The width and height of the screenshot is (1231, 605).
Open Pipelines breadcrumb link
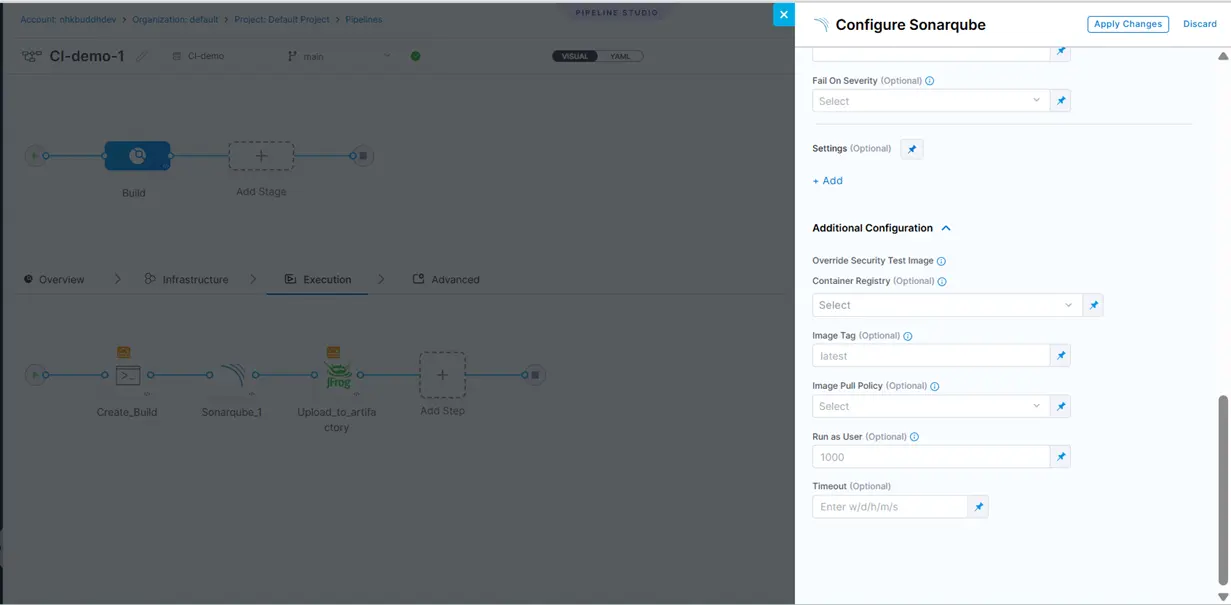click(x=363, y=20)
